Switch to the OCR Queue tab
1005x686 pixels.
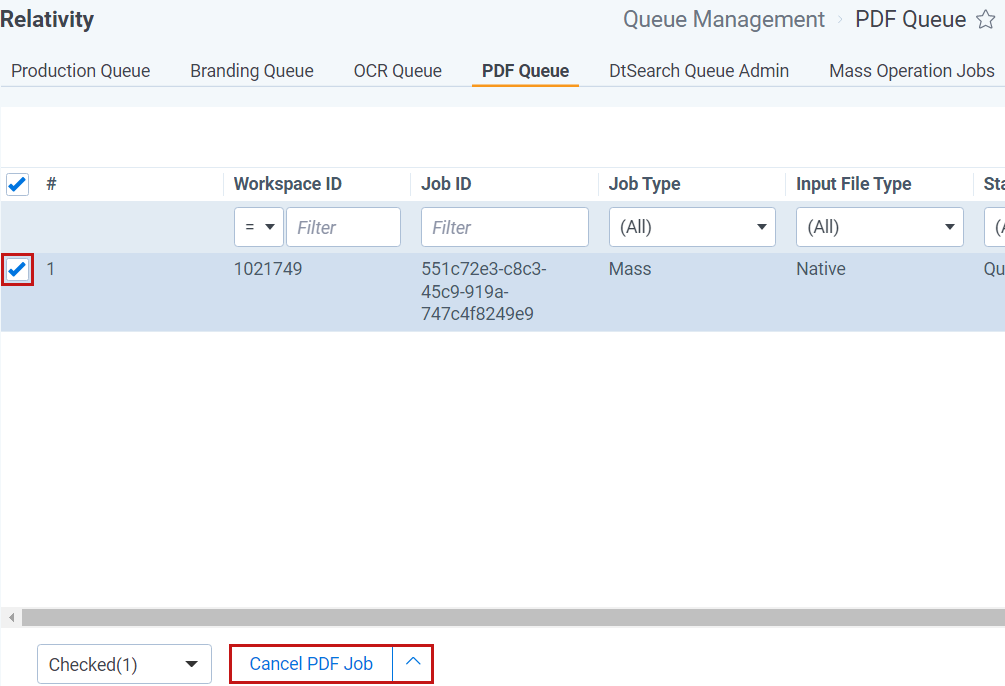tap(397, 71)
